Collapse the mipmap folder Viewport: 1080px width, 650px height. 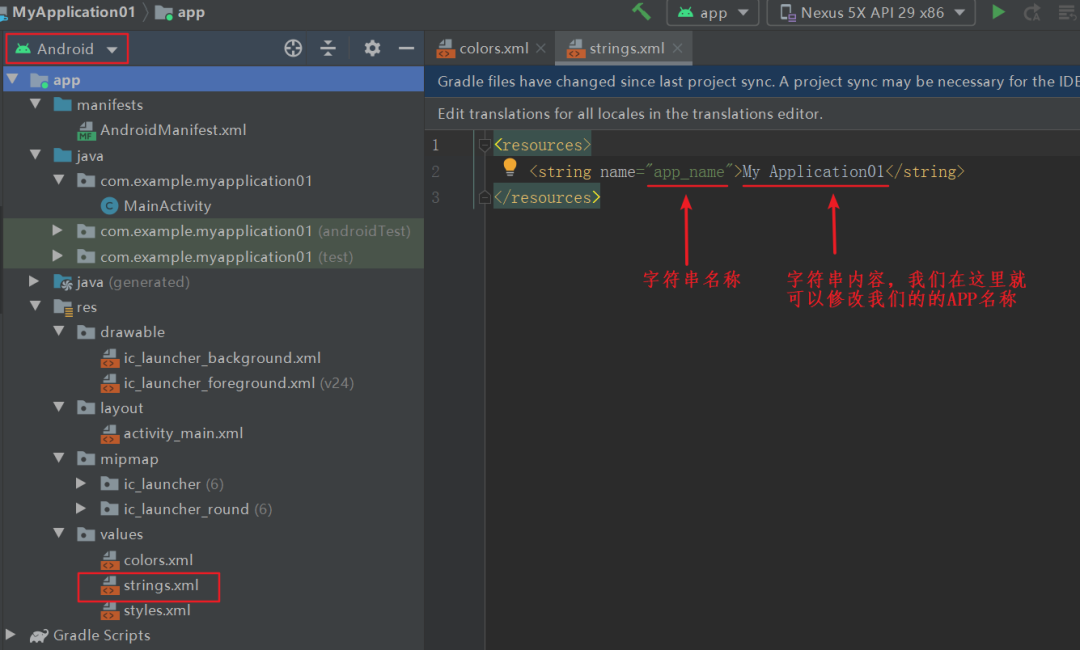(59, 458)
